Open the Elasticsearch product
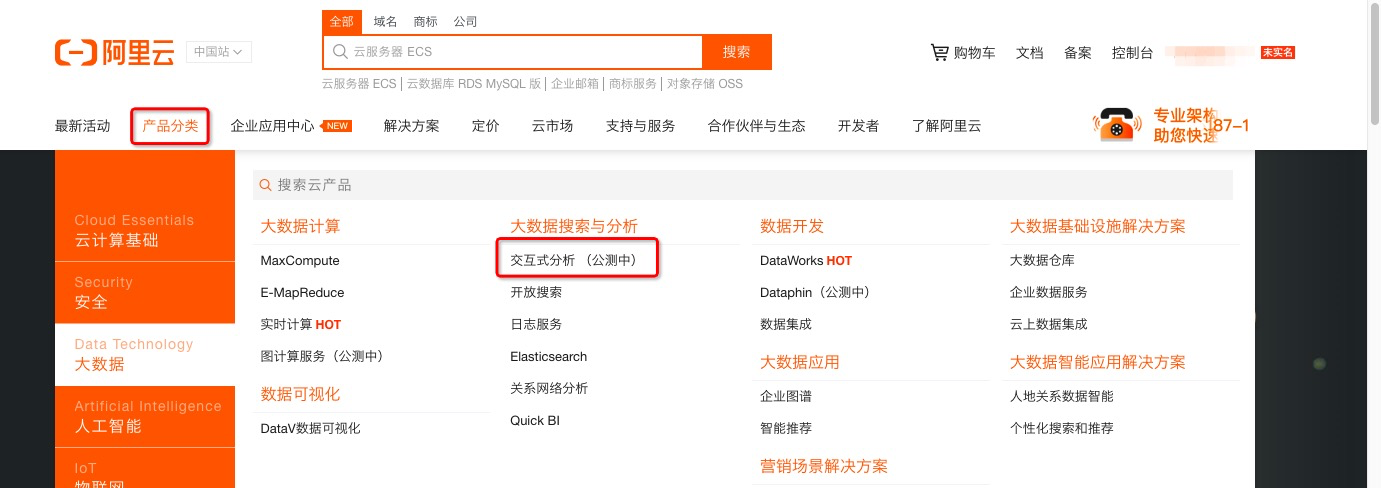The width and height of the screenshot is (1381, 488). [x=549, y=356]
